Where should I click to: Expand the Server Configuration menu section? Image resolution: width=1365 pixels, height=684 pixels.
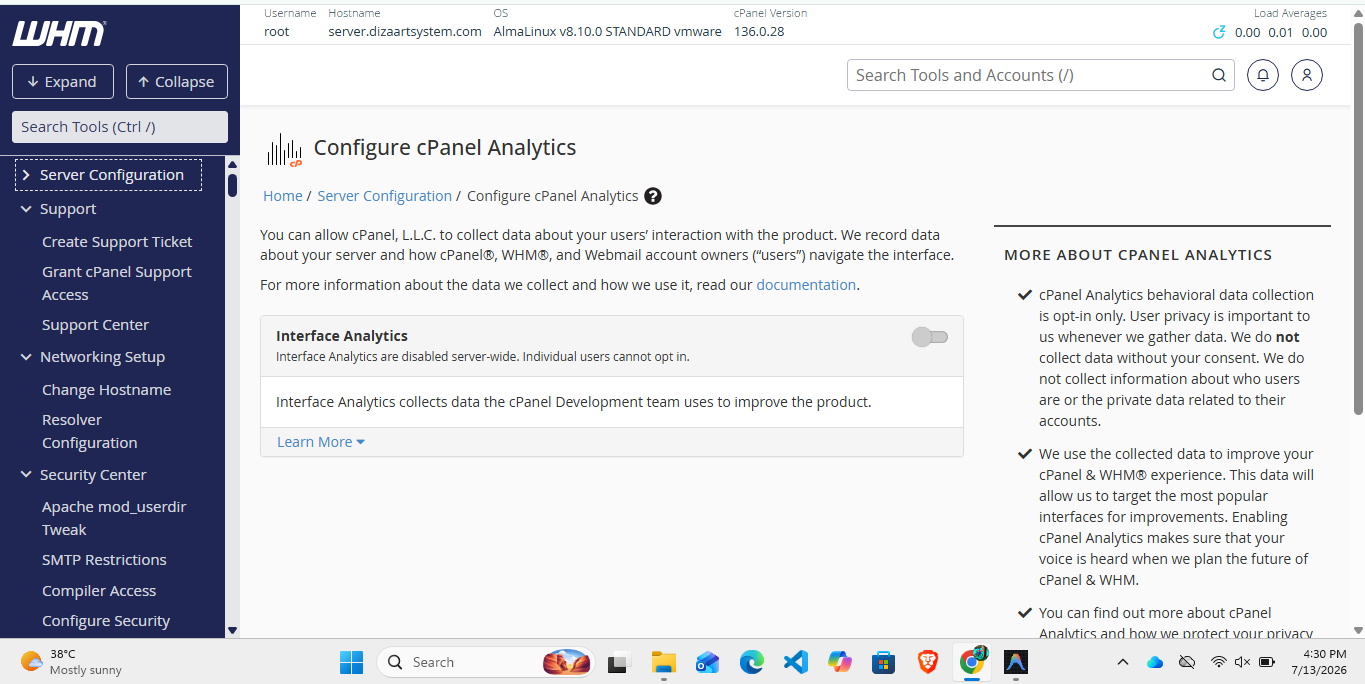point(109,175)
